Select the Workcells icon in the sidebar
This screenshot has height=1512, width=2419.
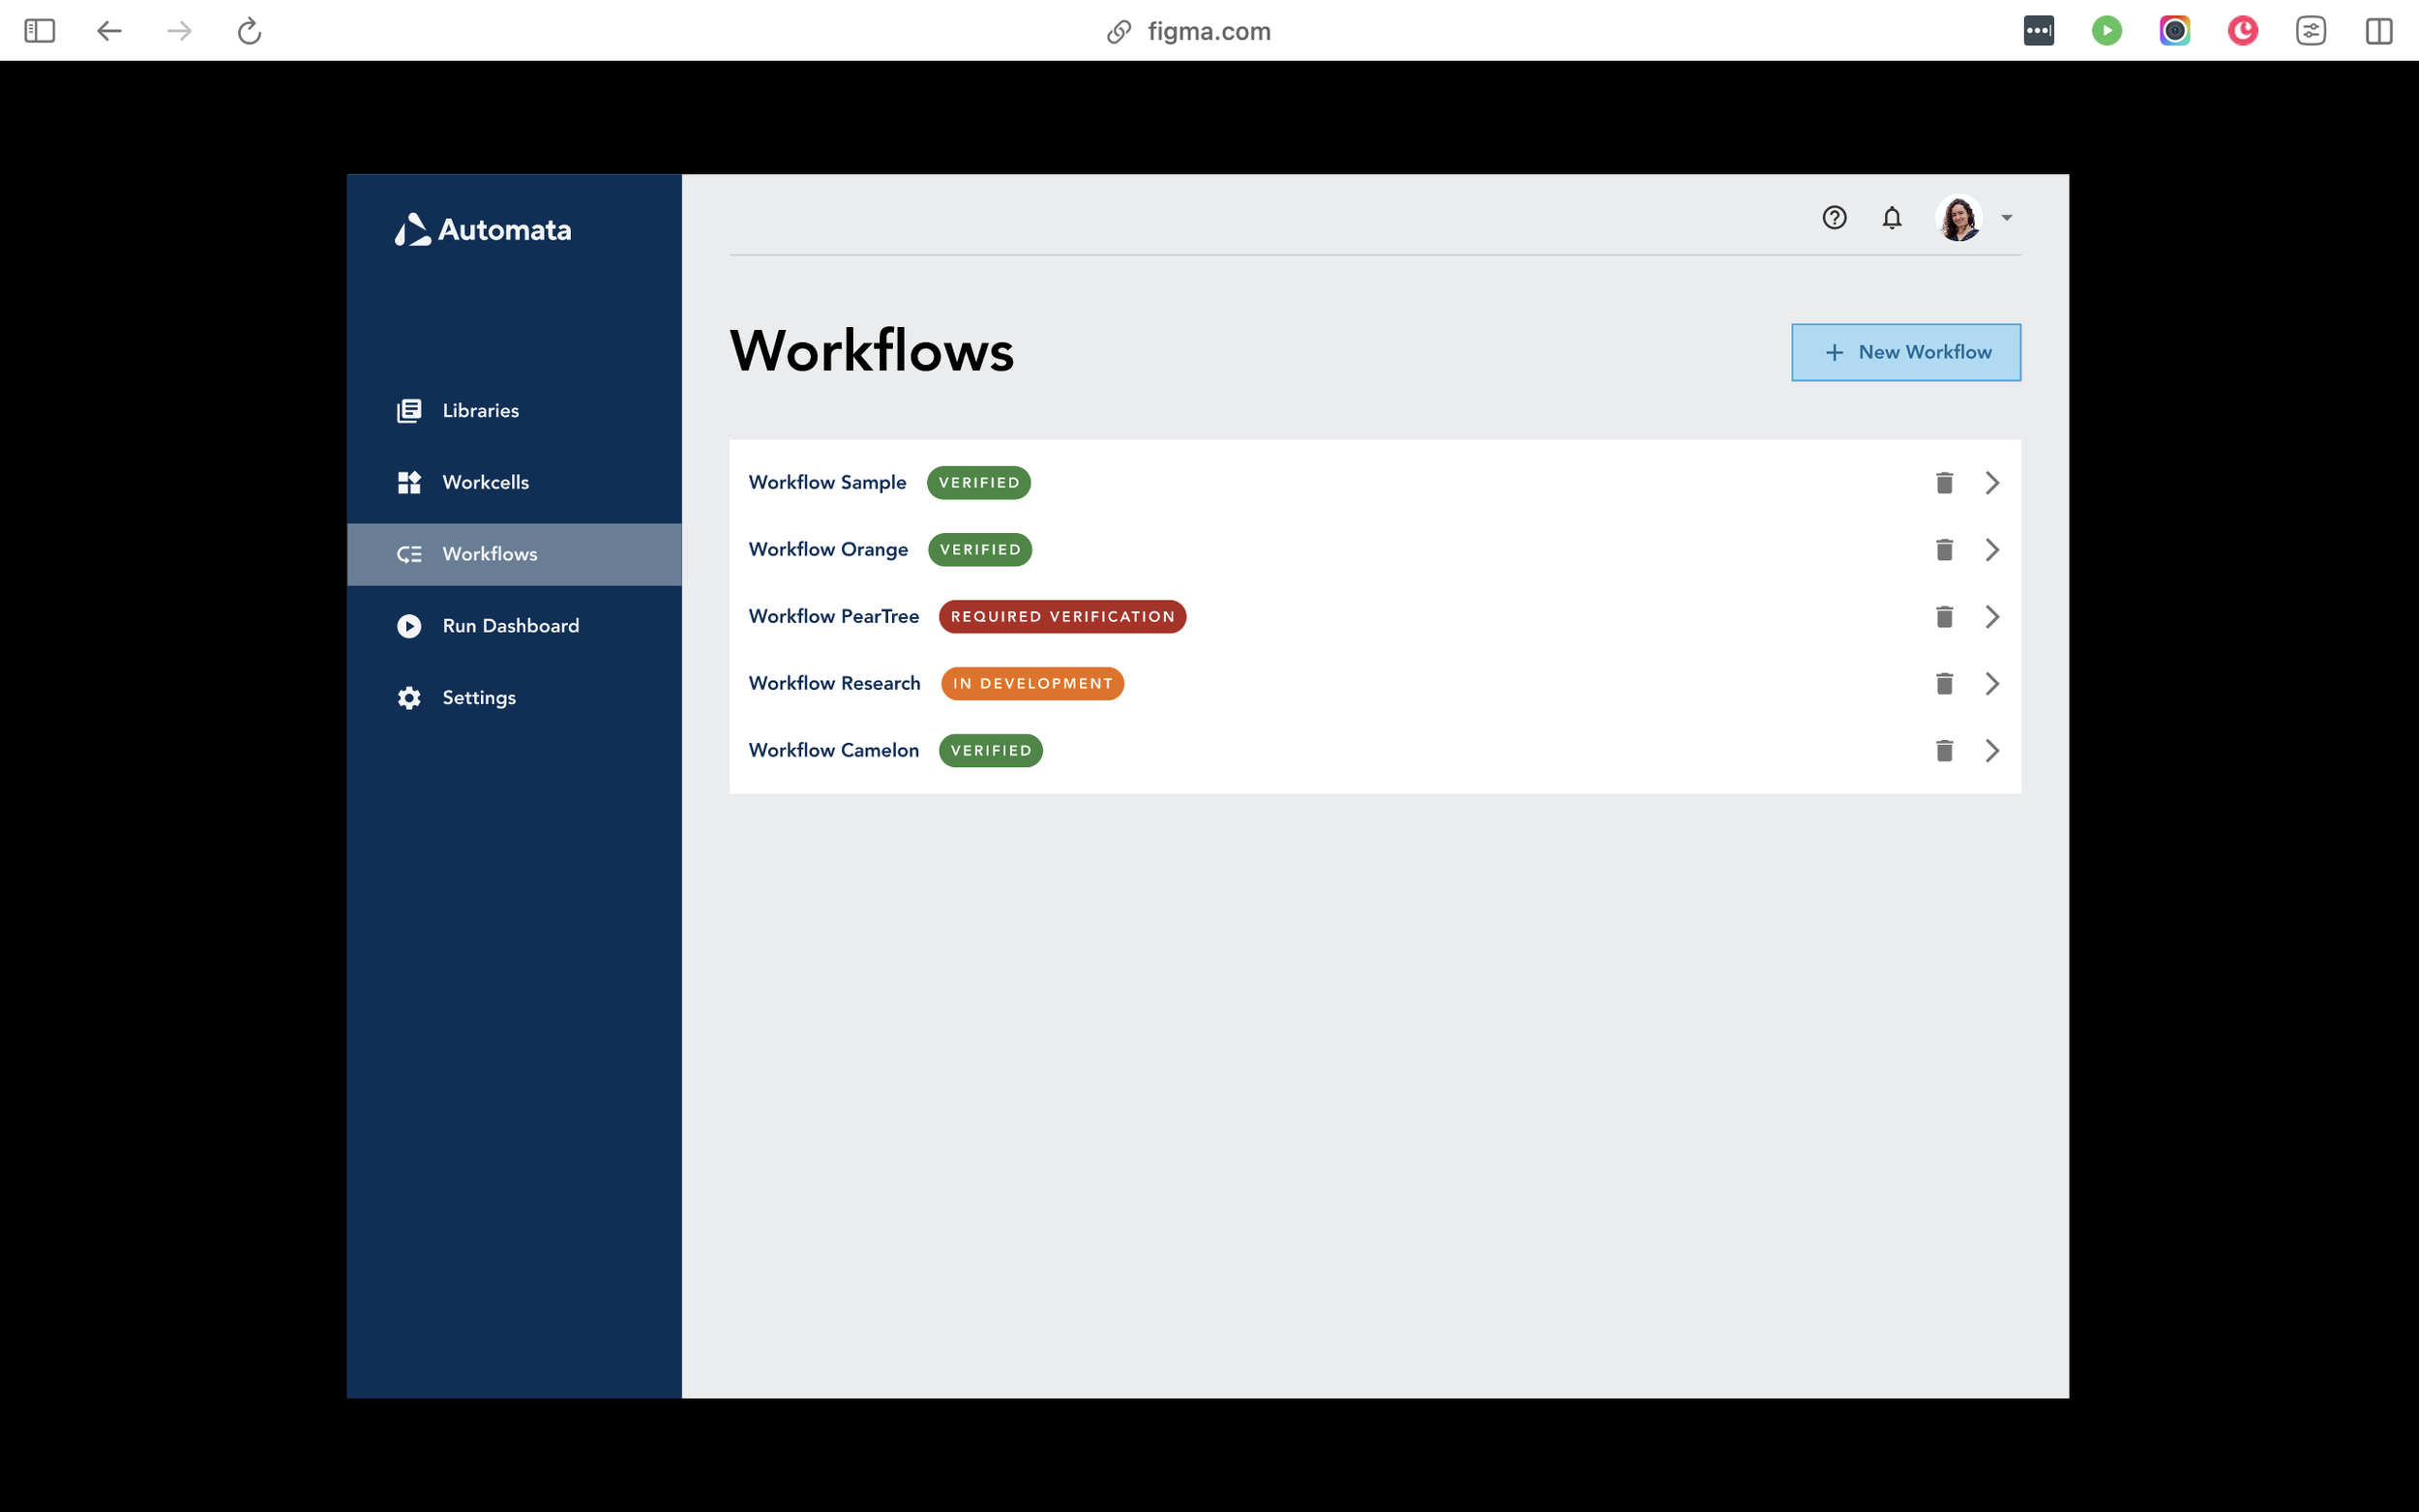(x=409, y=482)
